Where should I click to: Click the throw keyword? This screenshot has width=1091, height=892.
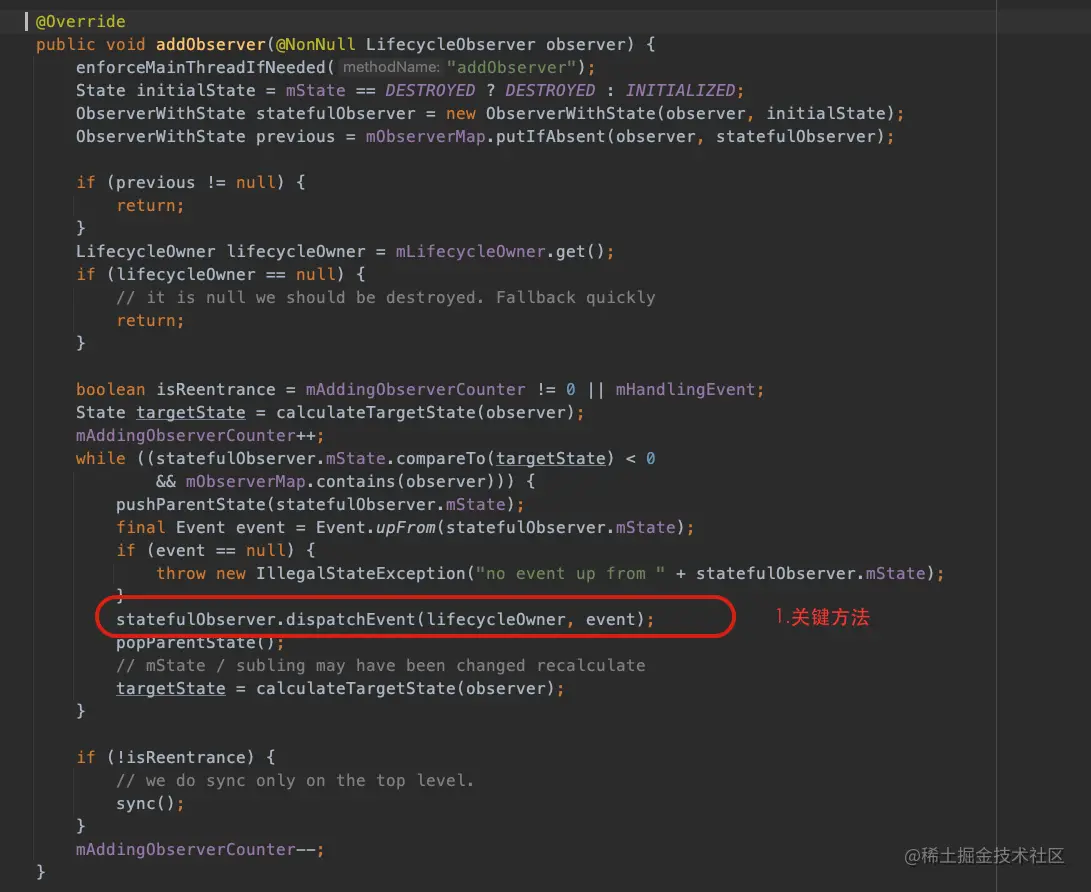[x=181, y=573]
